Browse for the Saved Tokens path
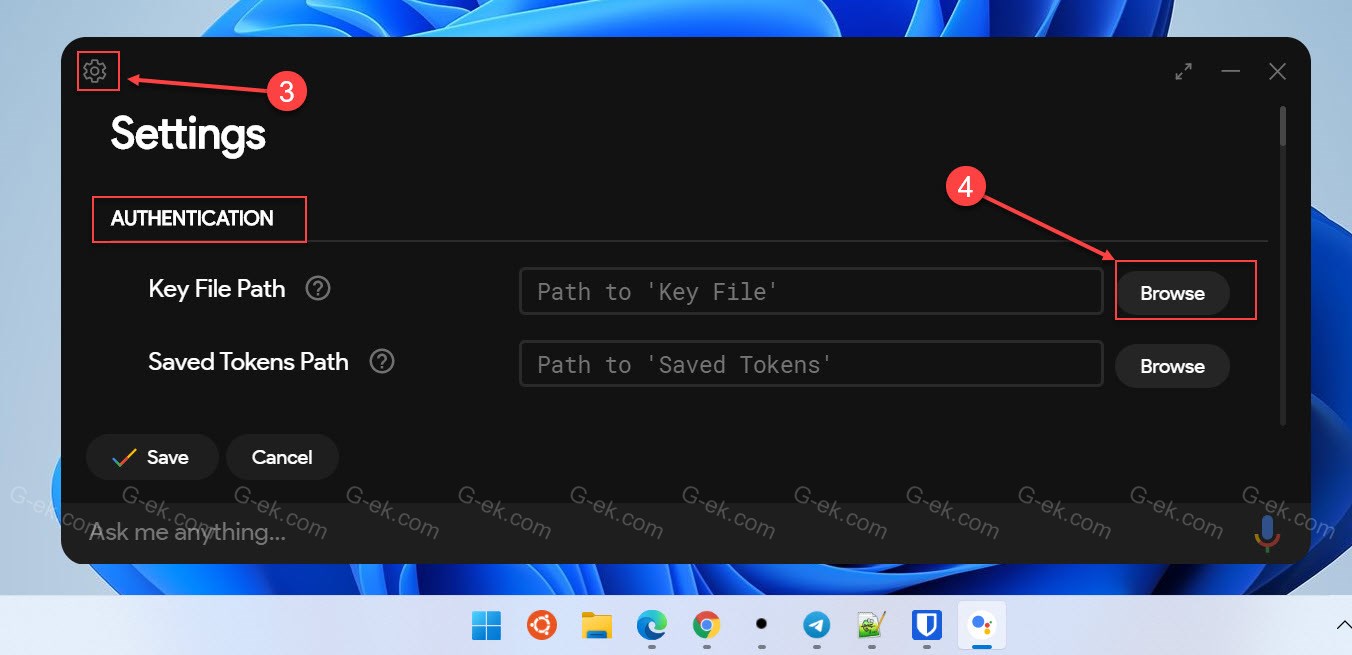 (x=1172, y=366)
